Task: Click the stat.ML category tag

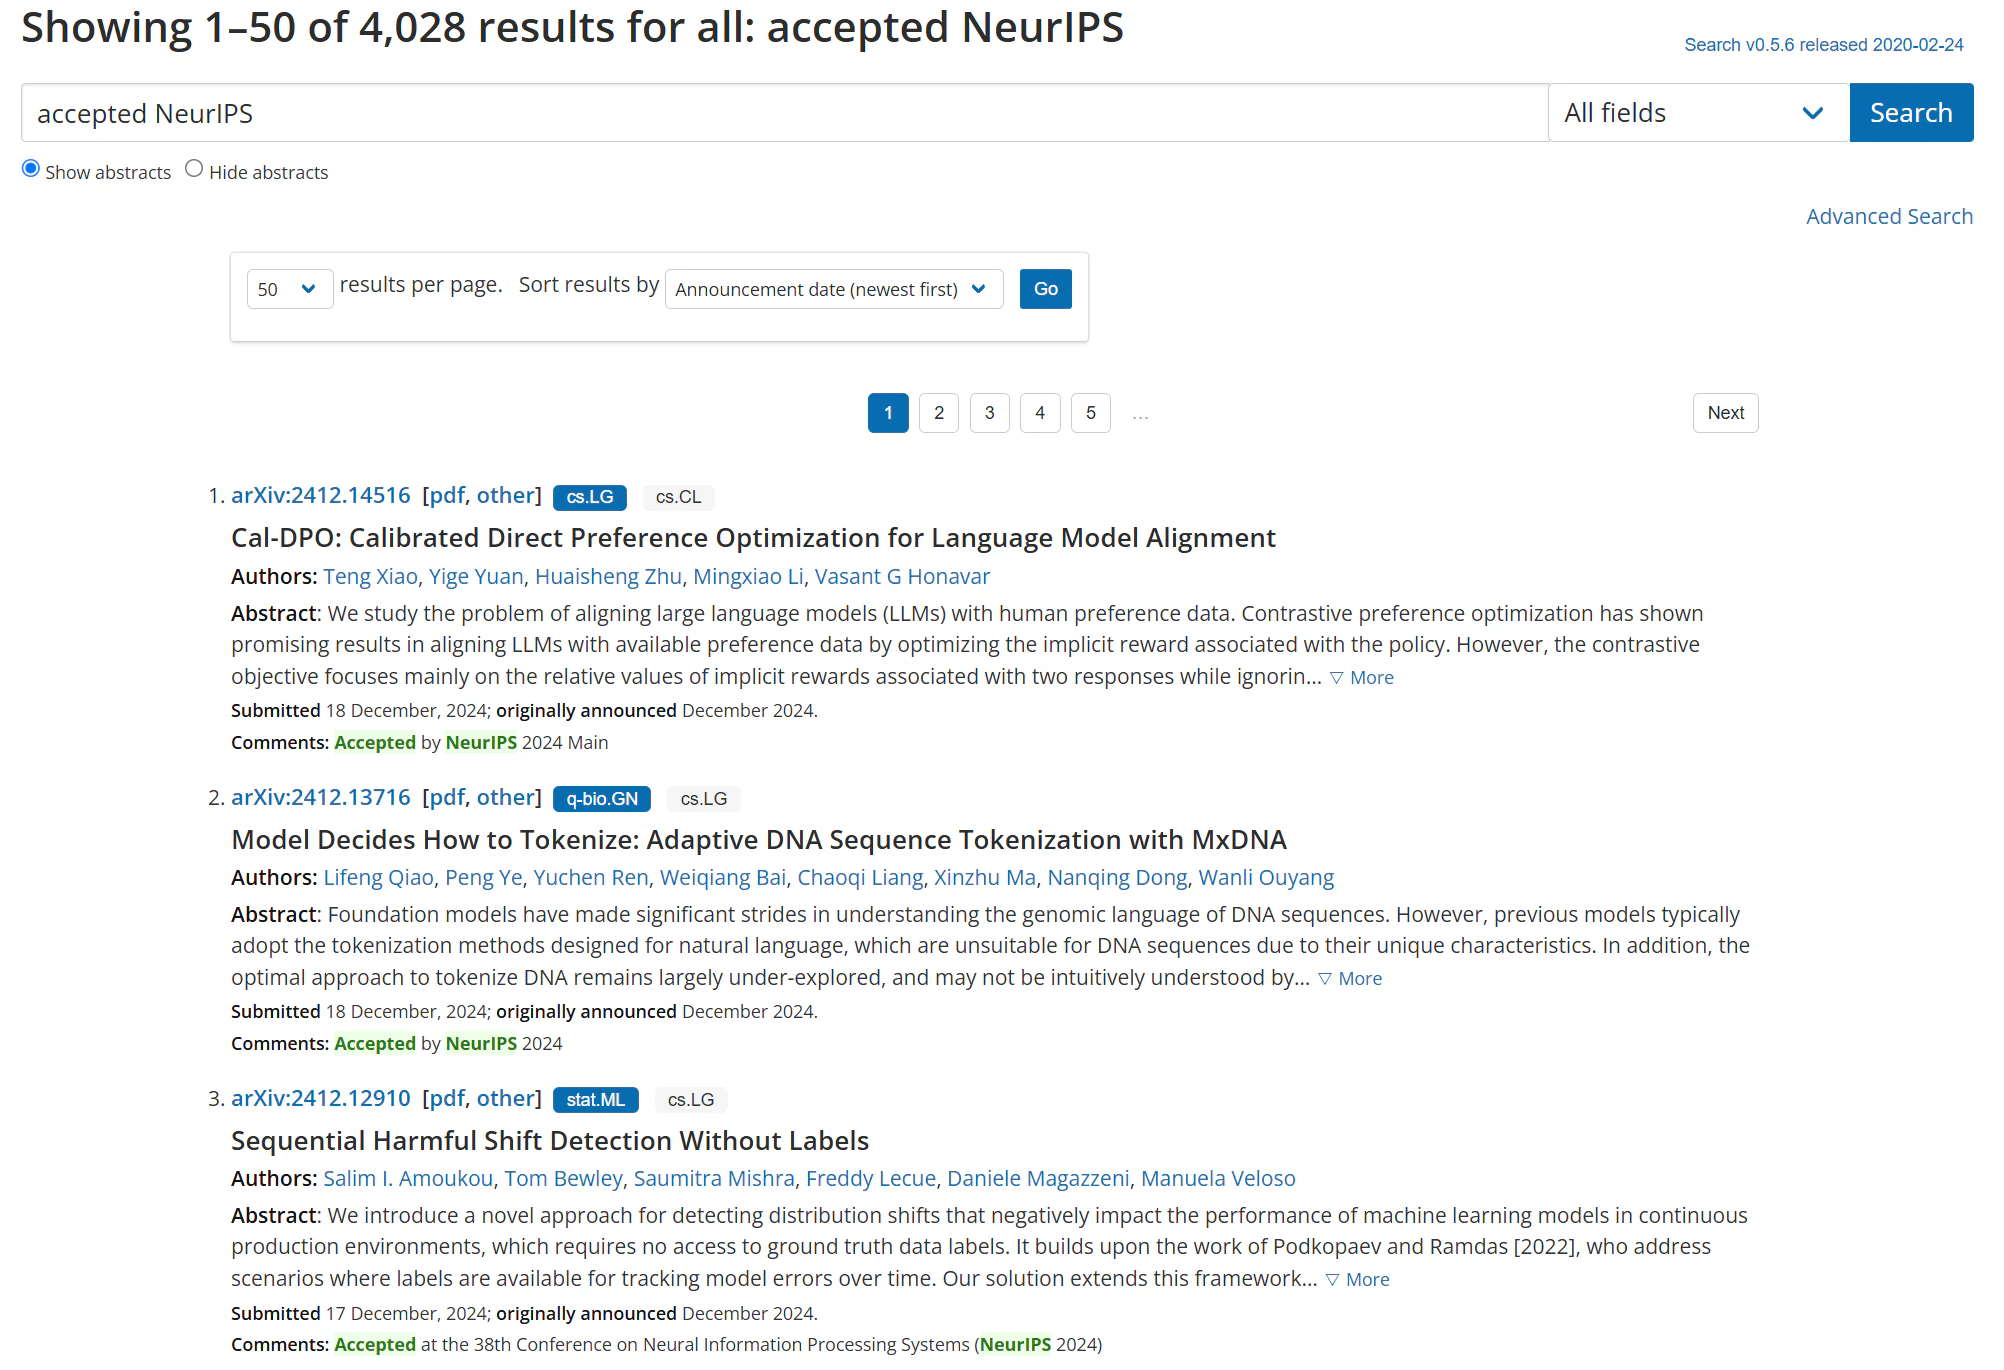Action: pos(596,1100)
